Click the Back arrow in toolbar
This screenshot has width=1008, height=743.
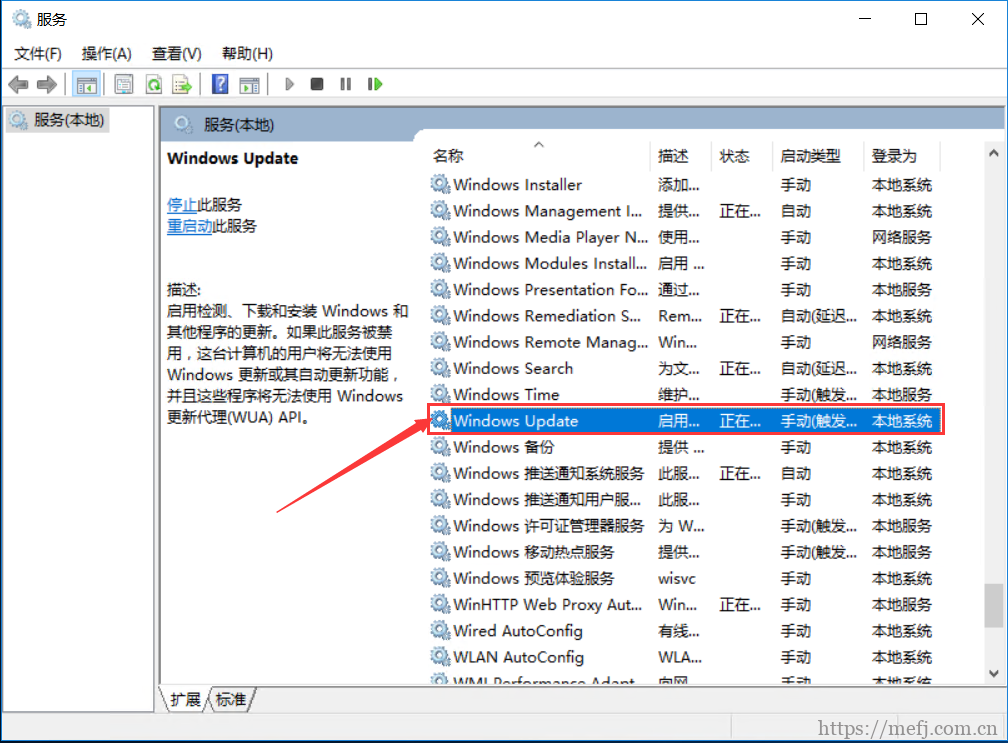point(18,84)
